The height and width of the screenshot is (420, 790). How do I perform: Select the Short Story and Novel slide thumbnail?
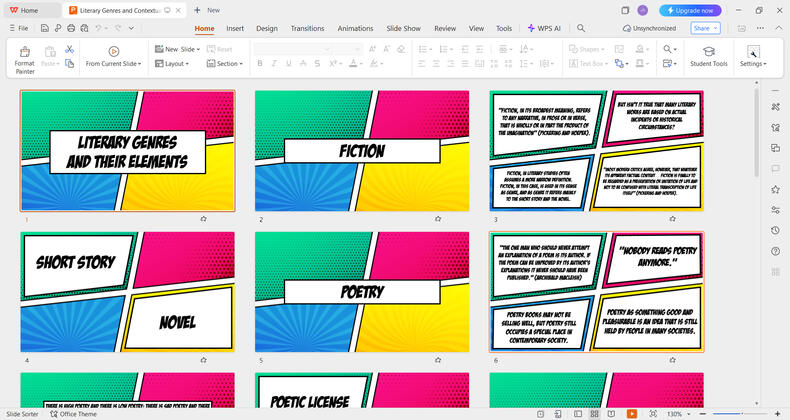127,292
